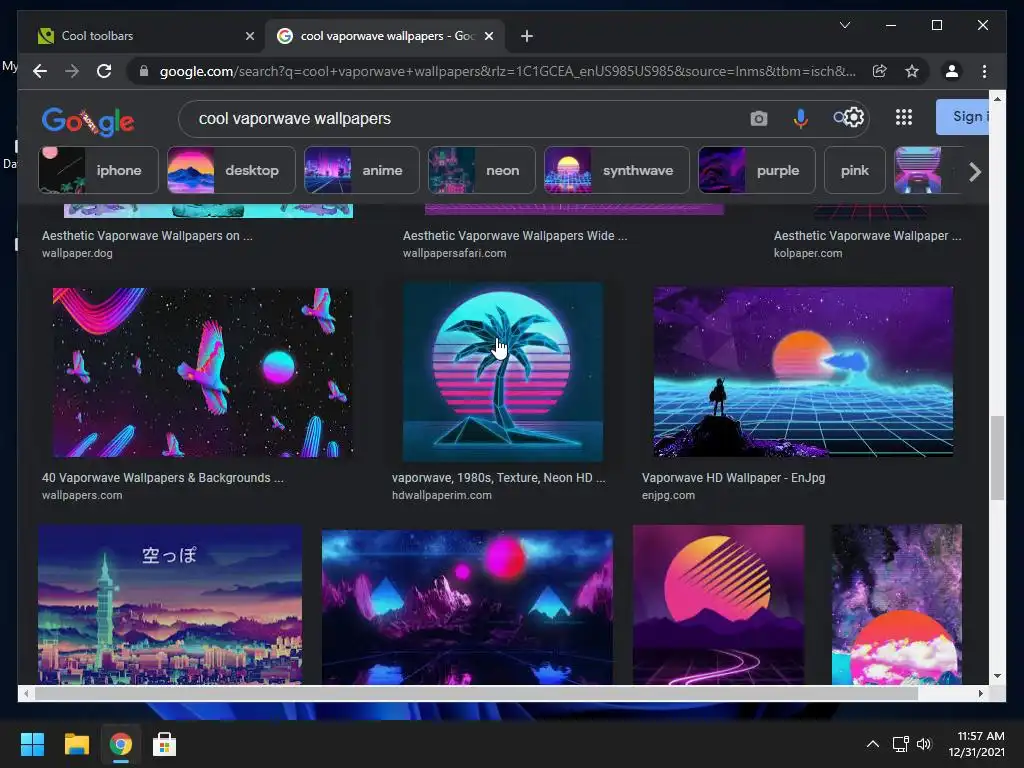Open Chrome three-dot menu
This screenshot has height=768, width=1024.
click(x=984, y=71)
